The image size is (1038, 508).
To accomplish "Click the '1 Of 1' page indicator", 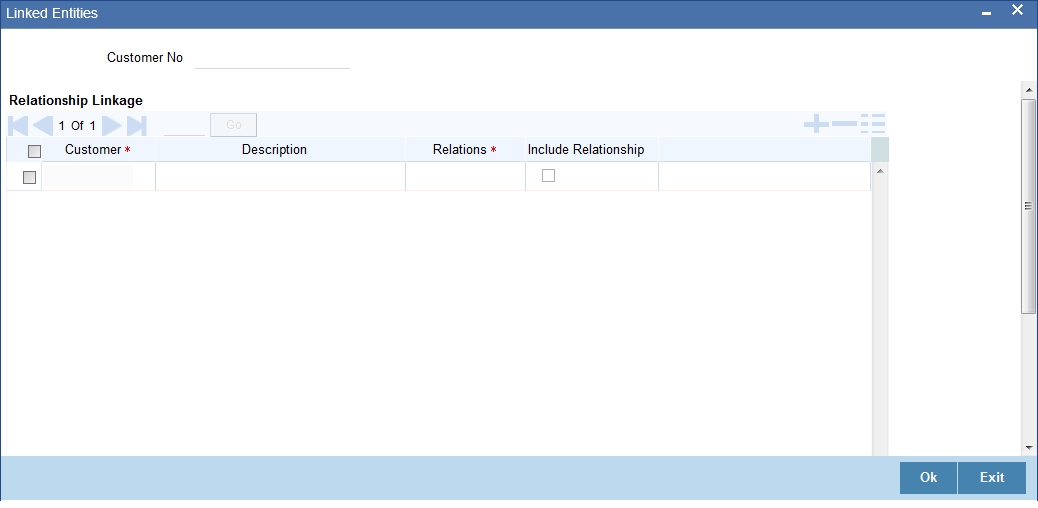I will click(77, 125).
